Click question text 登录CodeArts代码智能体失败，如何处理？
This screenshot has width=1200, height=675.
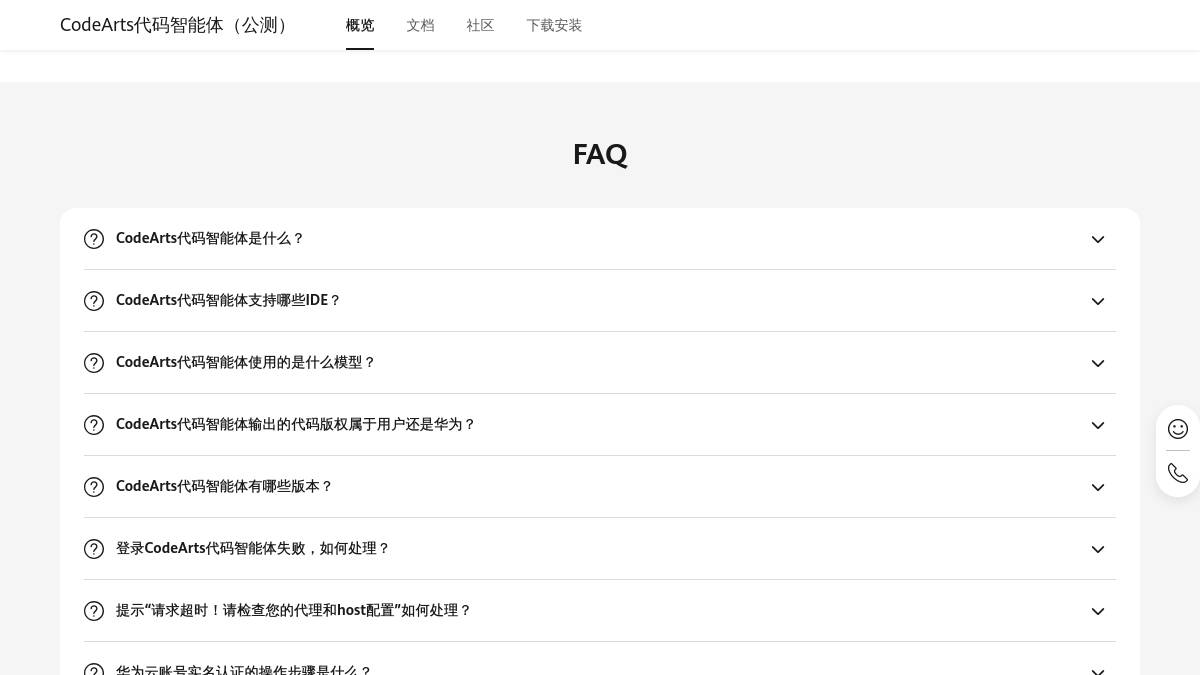pos(253,549)
